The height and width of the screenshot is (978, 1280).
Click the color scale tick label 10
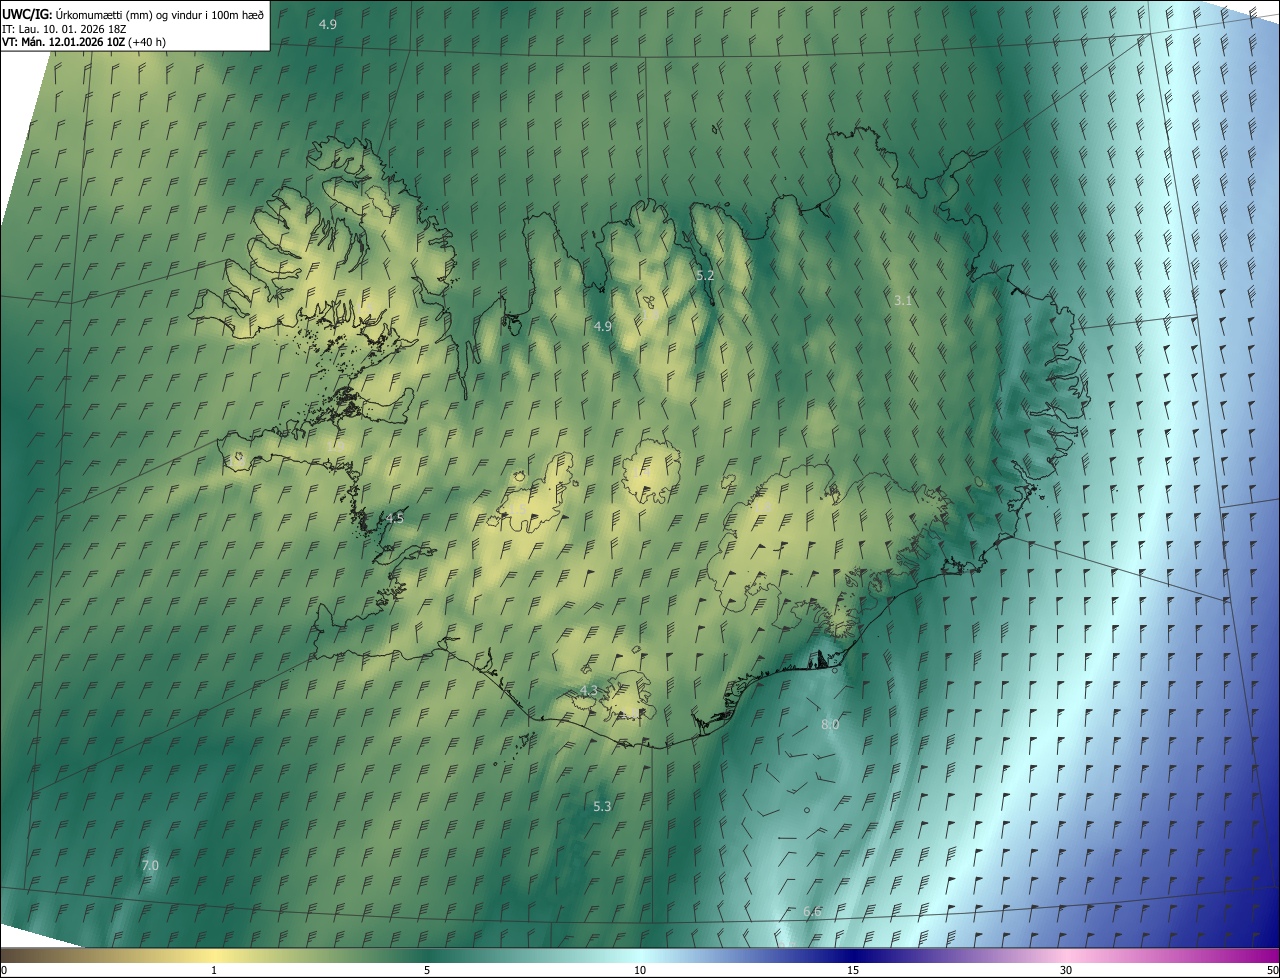(x=640, y=970)
